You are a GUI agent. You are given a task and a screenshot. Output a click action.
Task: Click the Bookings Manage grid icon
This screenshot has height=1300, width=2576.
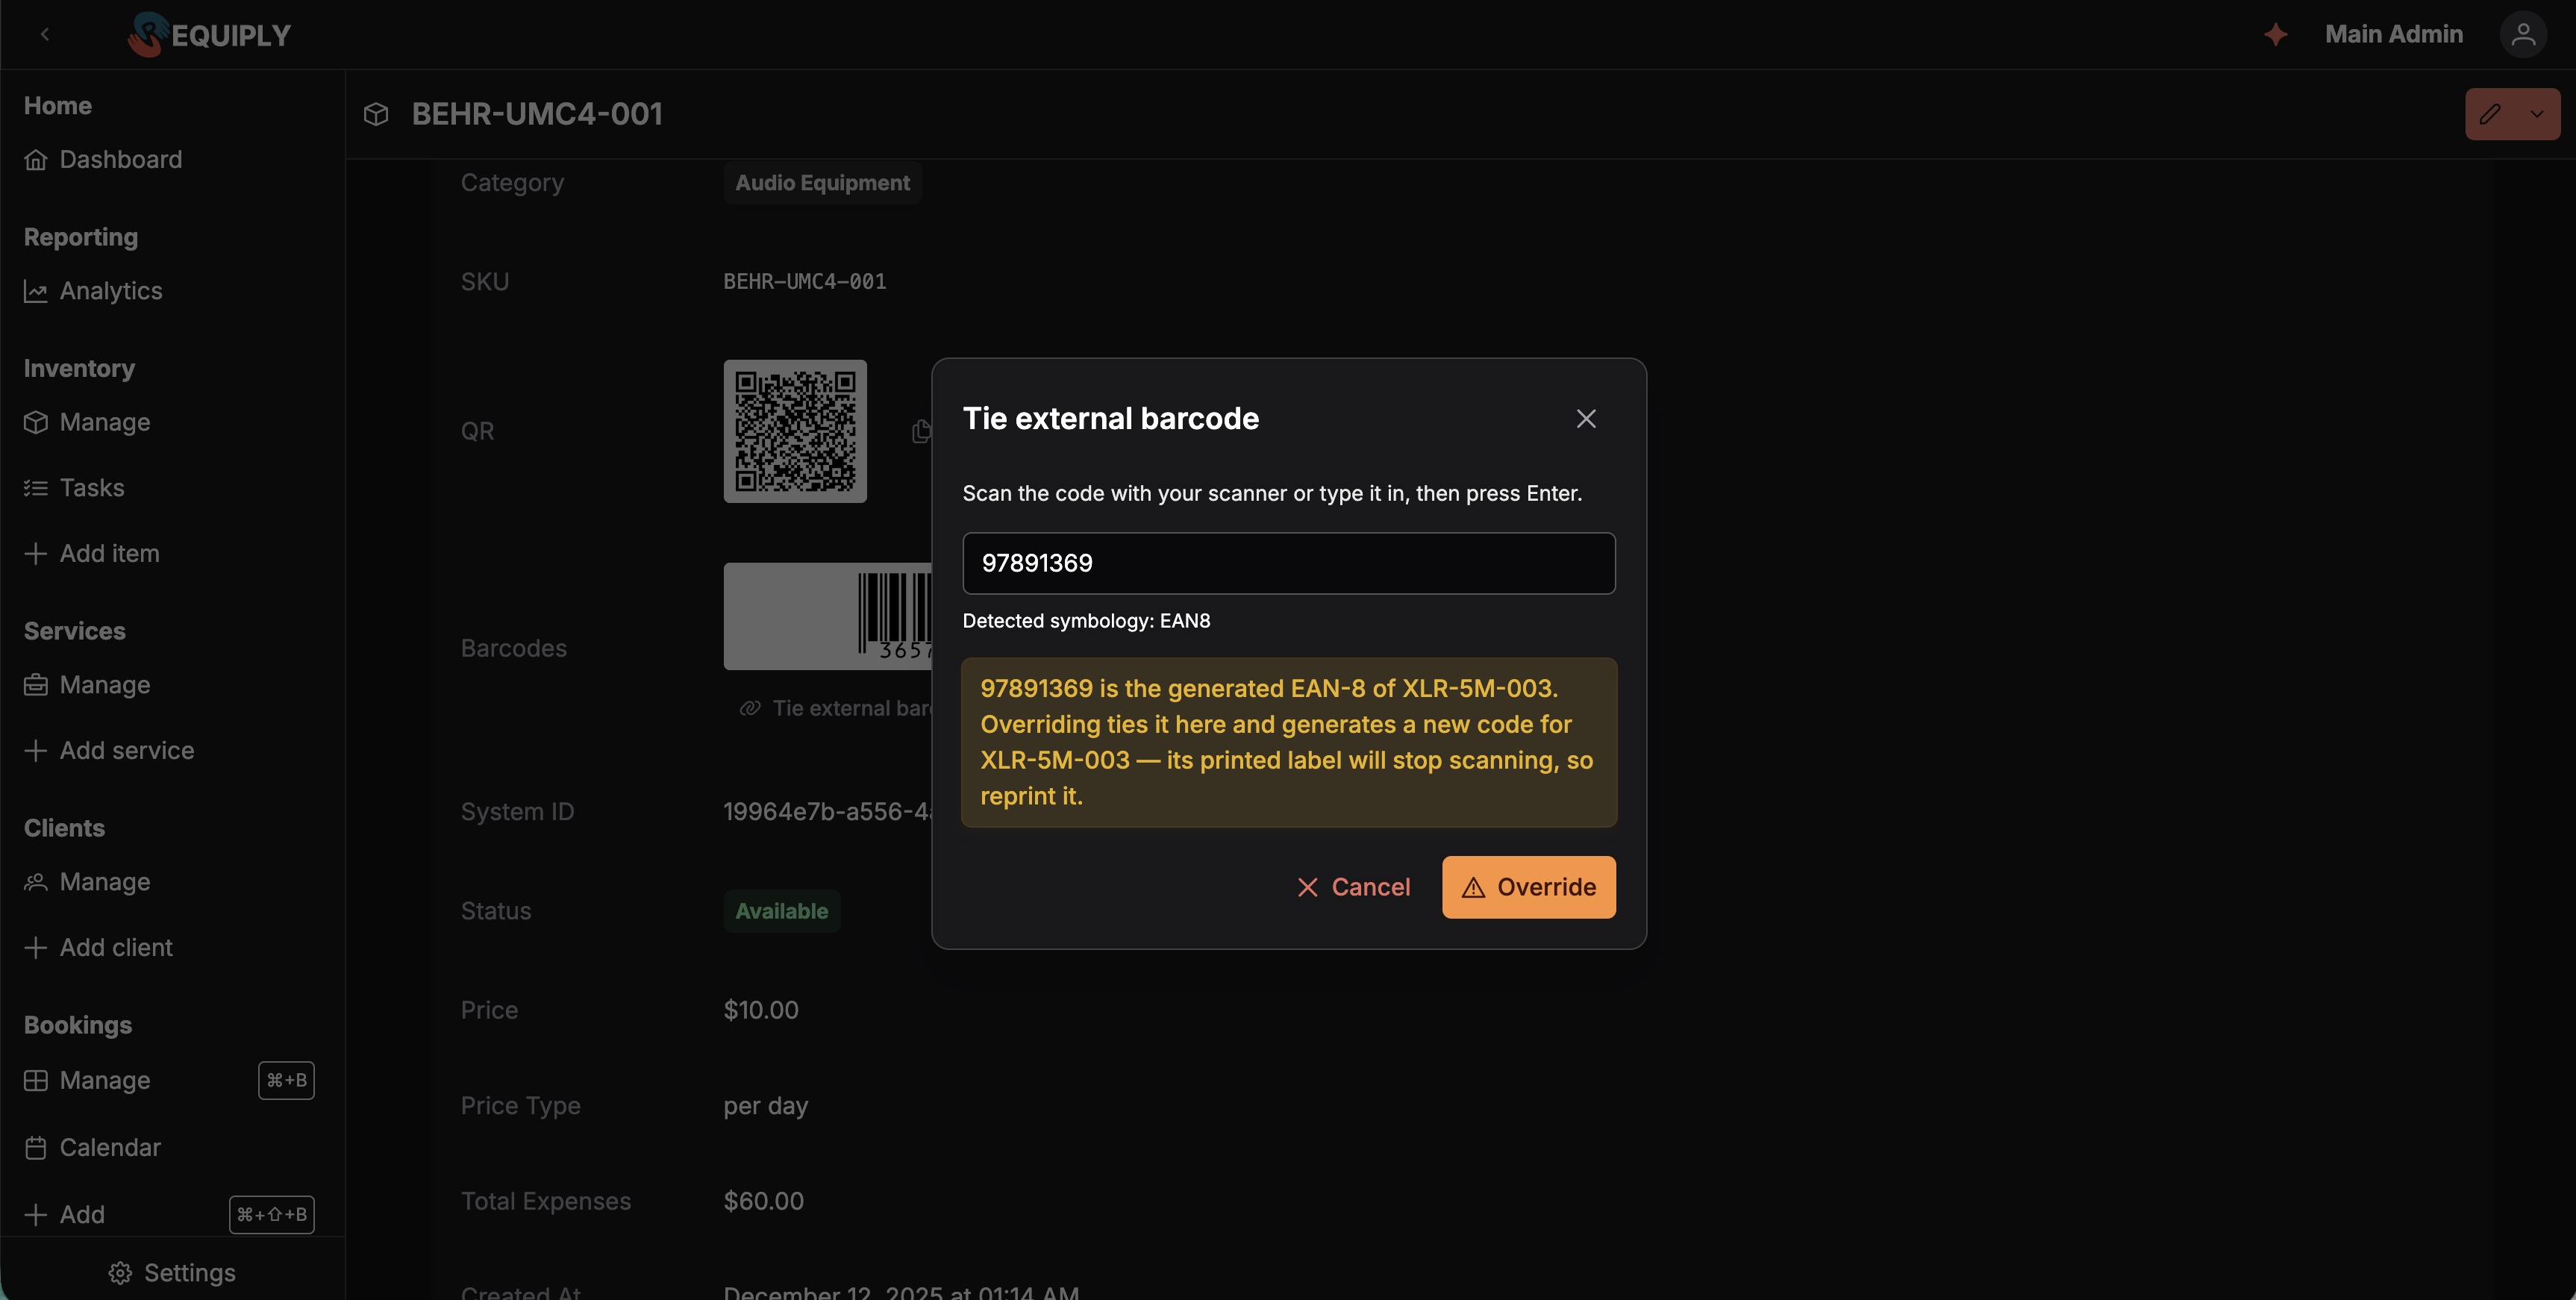pyautogui.click(x=36, y=1081)
